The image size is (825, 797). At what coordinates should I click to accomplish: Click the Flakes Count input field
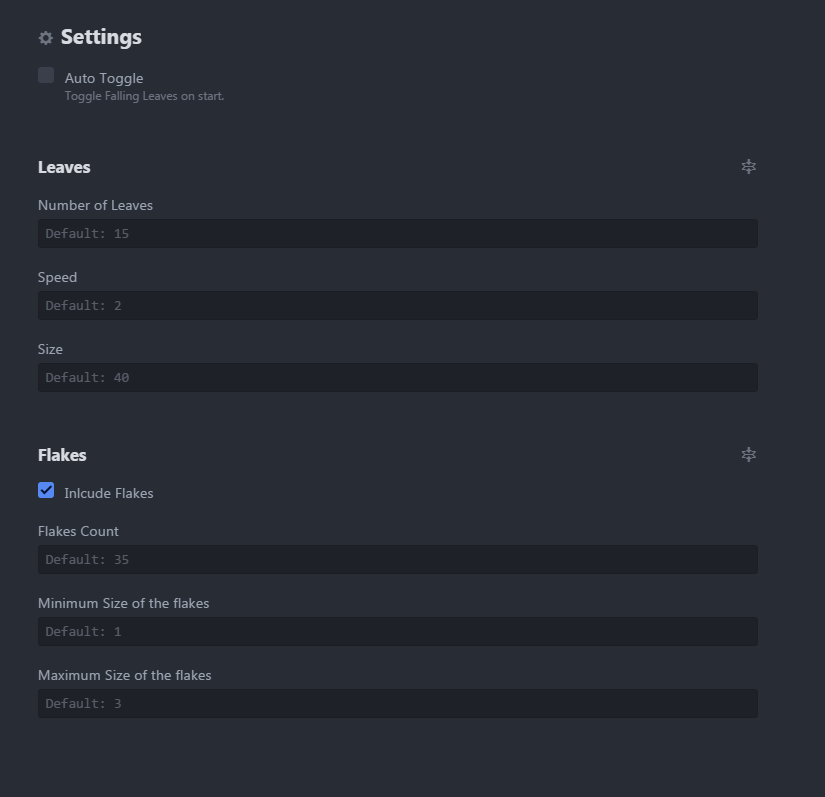(x=397, y=560)
